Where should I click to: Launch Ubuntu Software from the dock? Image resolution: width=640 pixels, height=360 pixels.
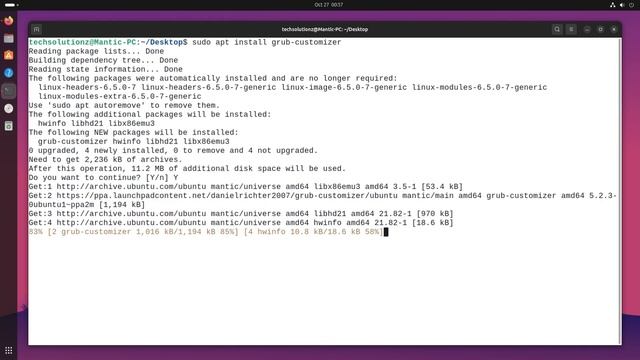(x=9, y=55)
